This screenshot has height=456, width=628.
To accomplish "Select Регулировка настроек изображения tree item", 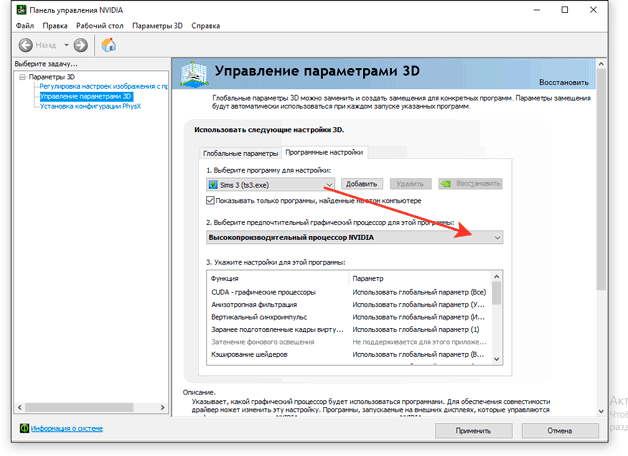I will [x=103, y=86].
